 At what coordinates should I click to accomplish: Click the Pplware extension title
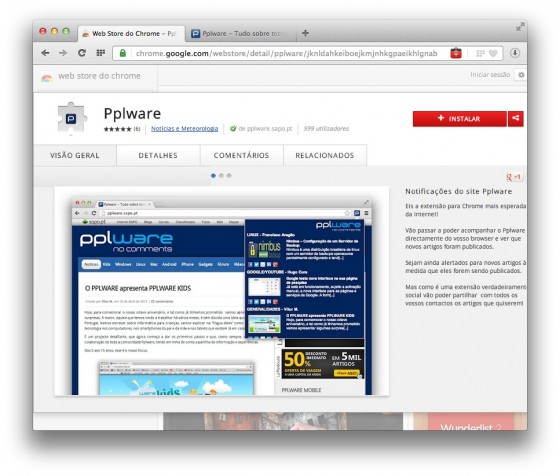pos(132,114)
